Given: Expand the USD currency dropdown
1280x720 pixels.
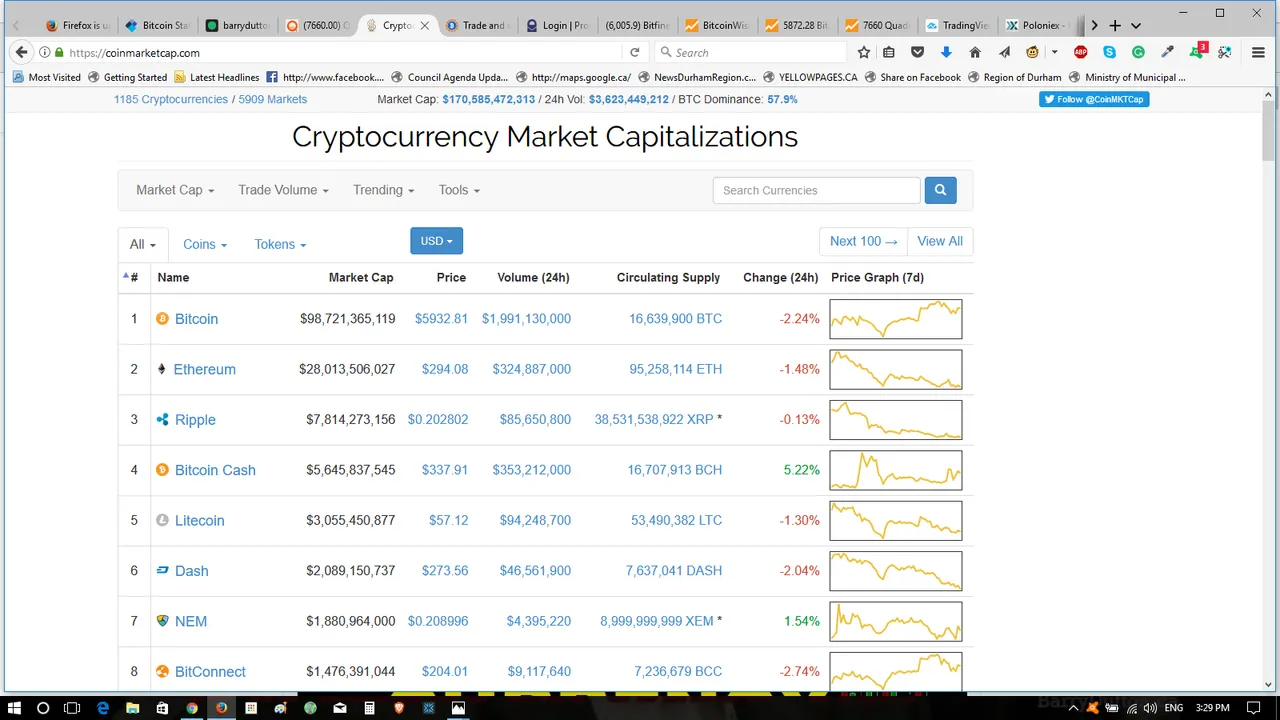Looking at the screenshot, I should [x=436, y=241].
